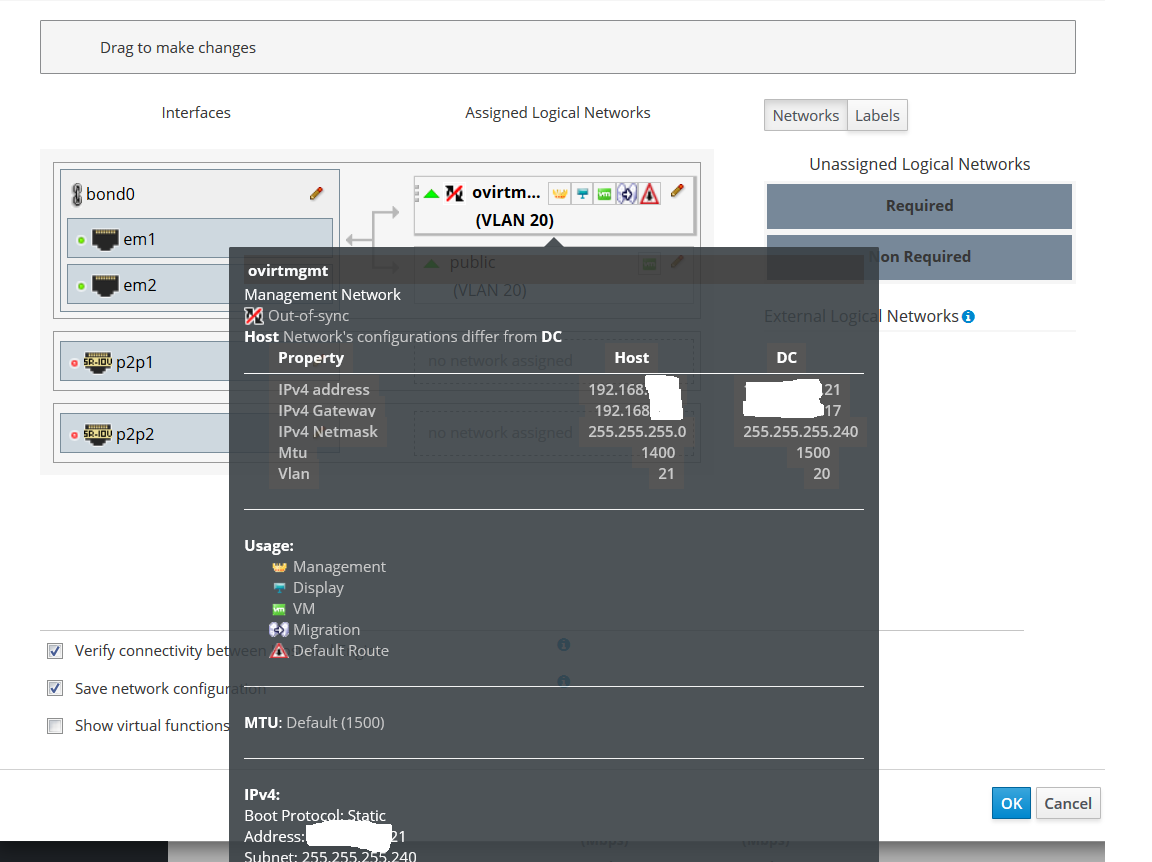Click the green VM icon on ovirtmgmt
The width and height of the screenshot is (1152, 862).
pos(604,193)
